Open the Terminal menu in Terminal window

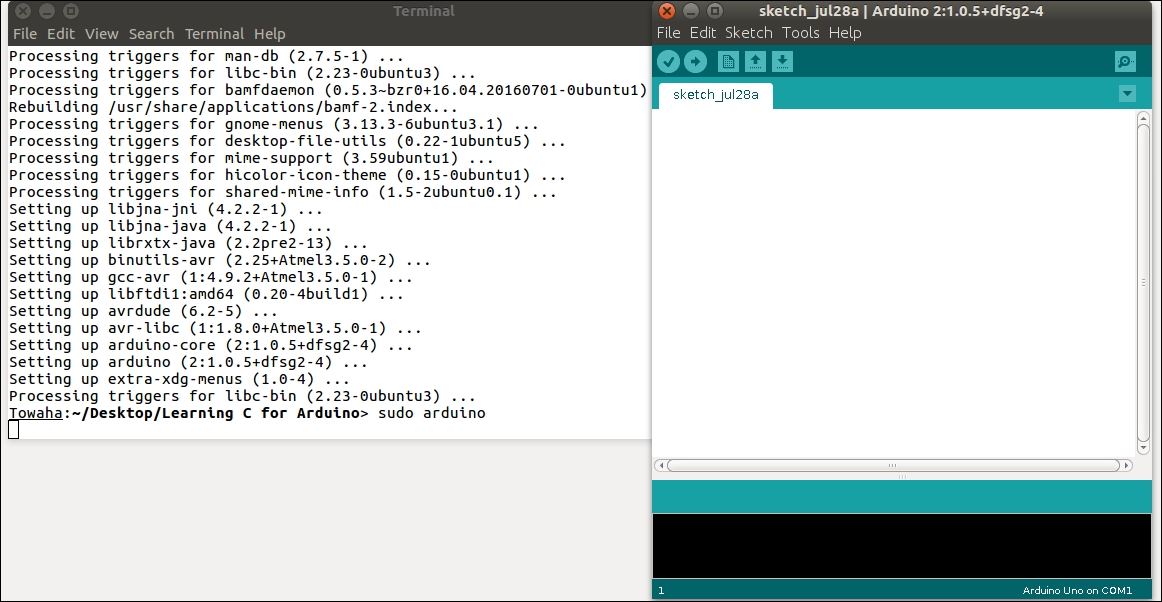coord(214,34)
